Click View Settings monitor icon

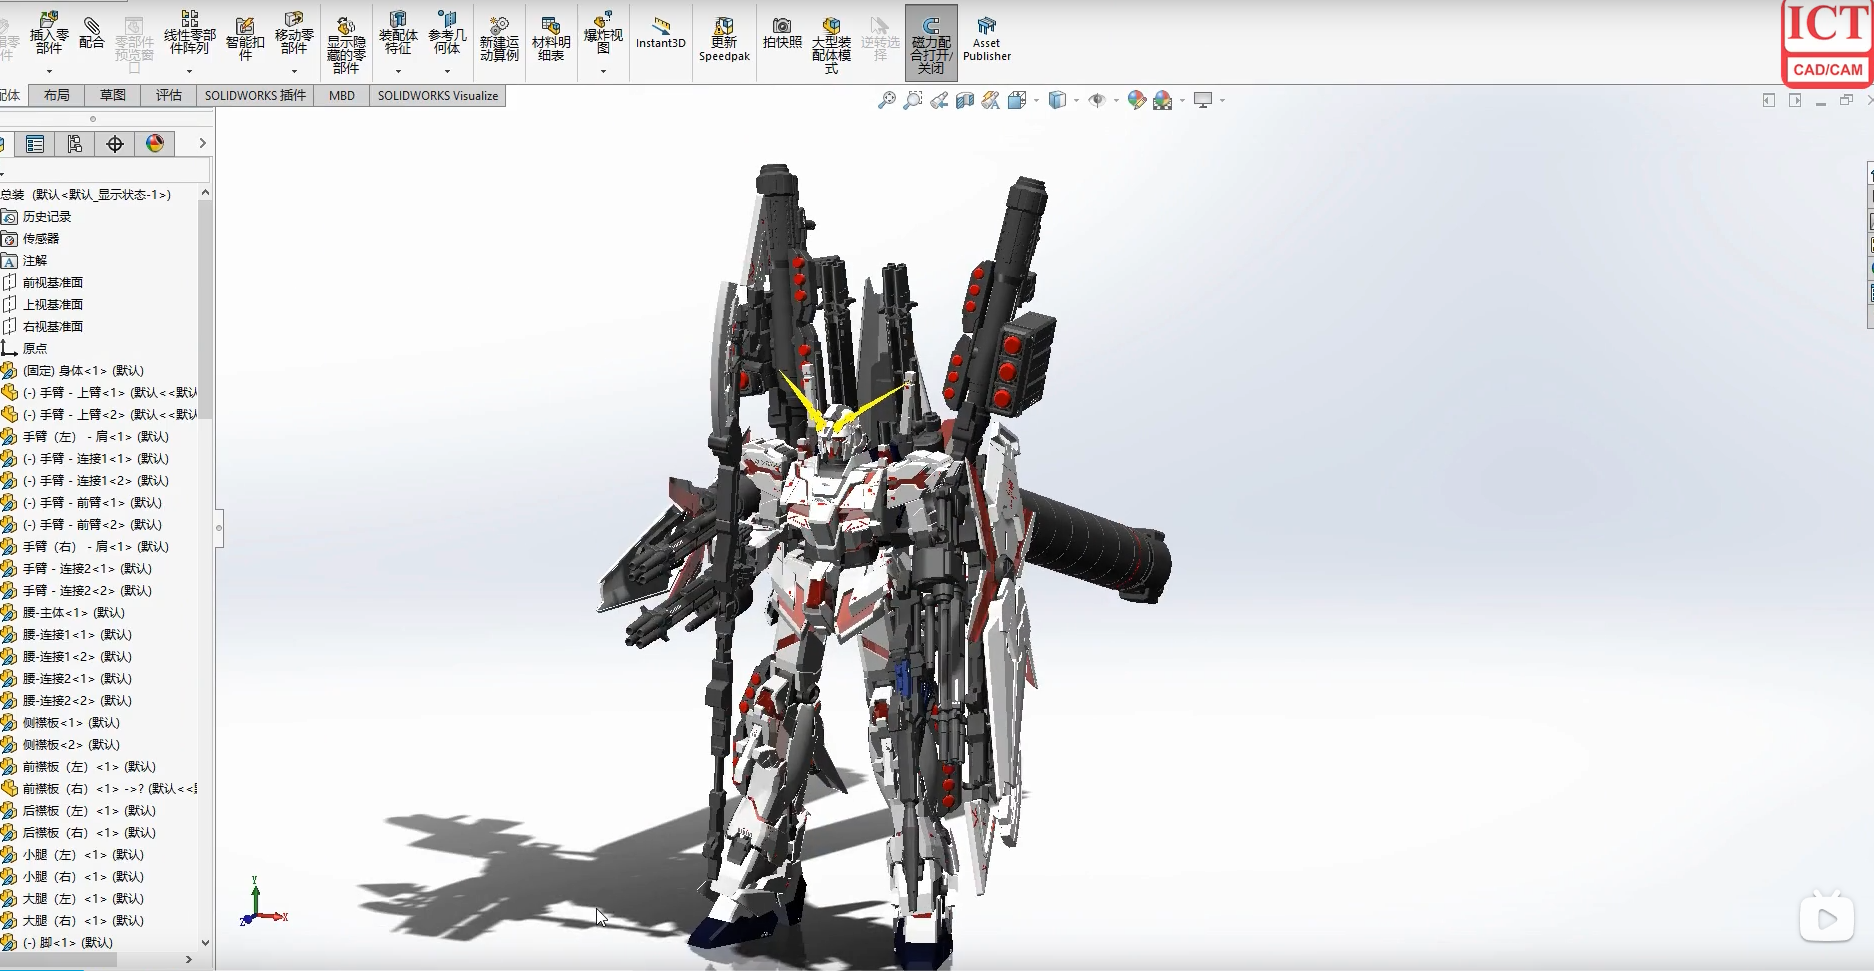pyautogui.click(x=1203, y=100)
